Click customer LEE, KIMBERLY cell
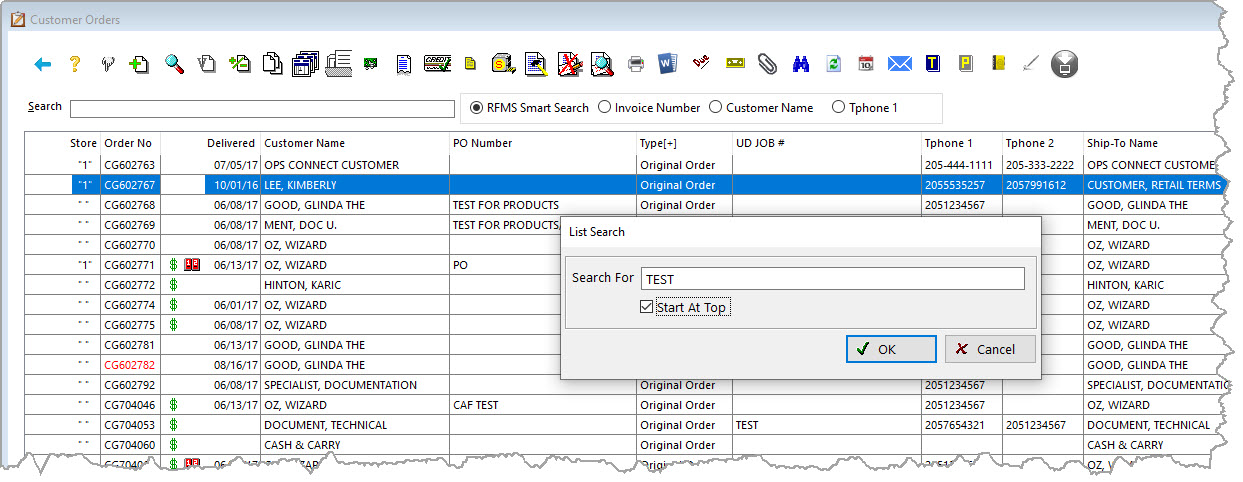 coord(355,185)
